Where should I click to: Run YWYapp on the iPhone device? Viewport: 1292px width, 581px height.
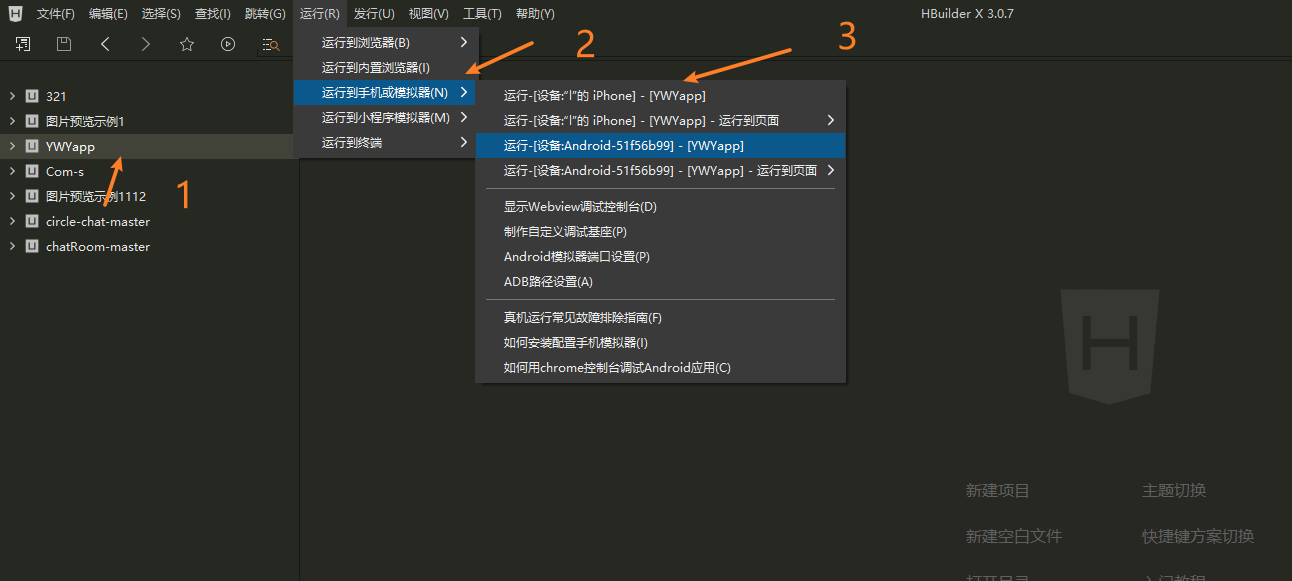[x=661, y=96]
